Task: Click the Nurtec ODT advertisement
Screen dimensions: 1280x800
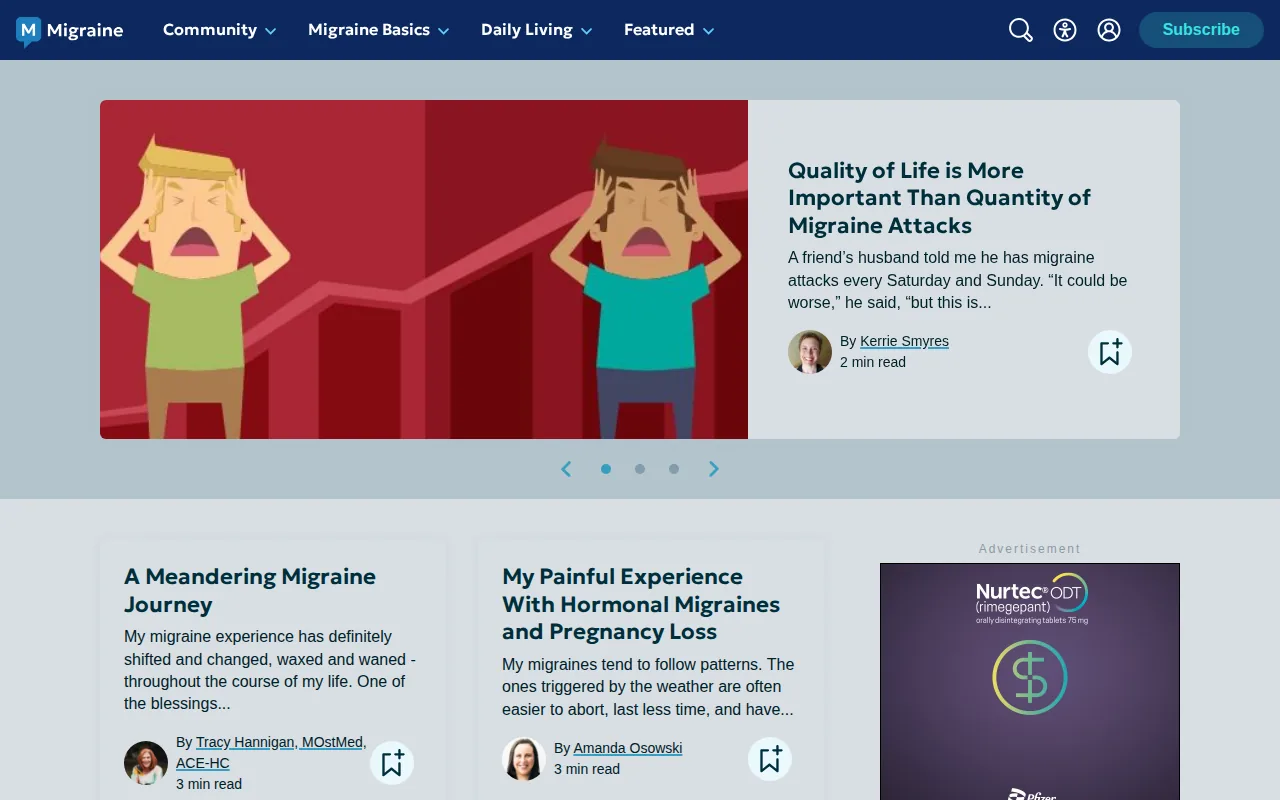Action: coord(1030,681)
